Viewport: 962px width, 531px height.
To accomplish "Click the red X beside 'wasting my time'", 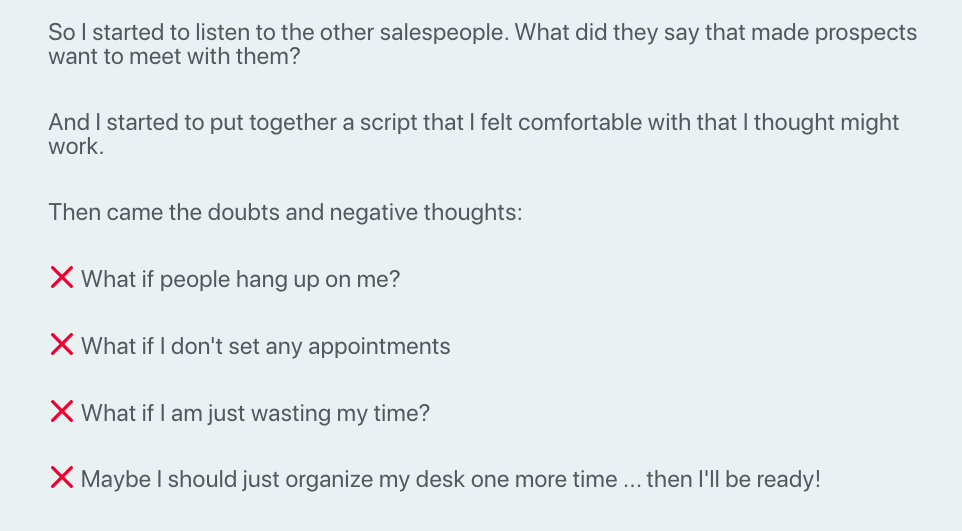I will [x=62, y=411].
